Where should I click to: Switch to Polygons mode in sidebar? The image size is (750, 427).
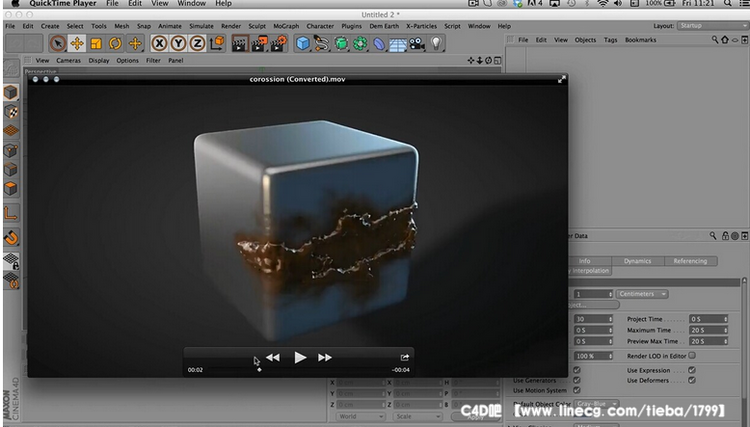[11, 188]
